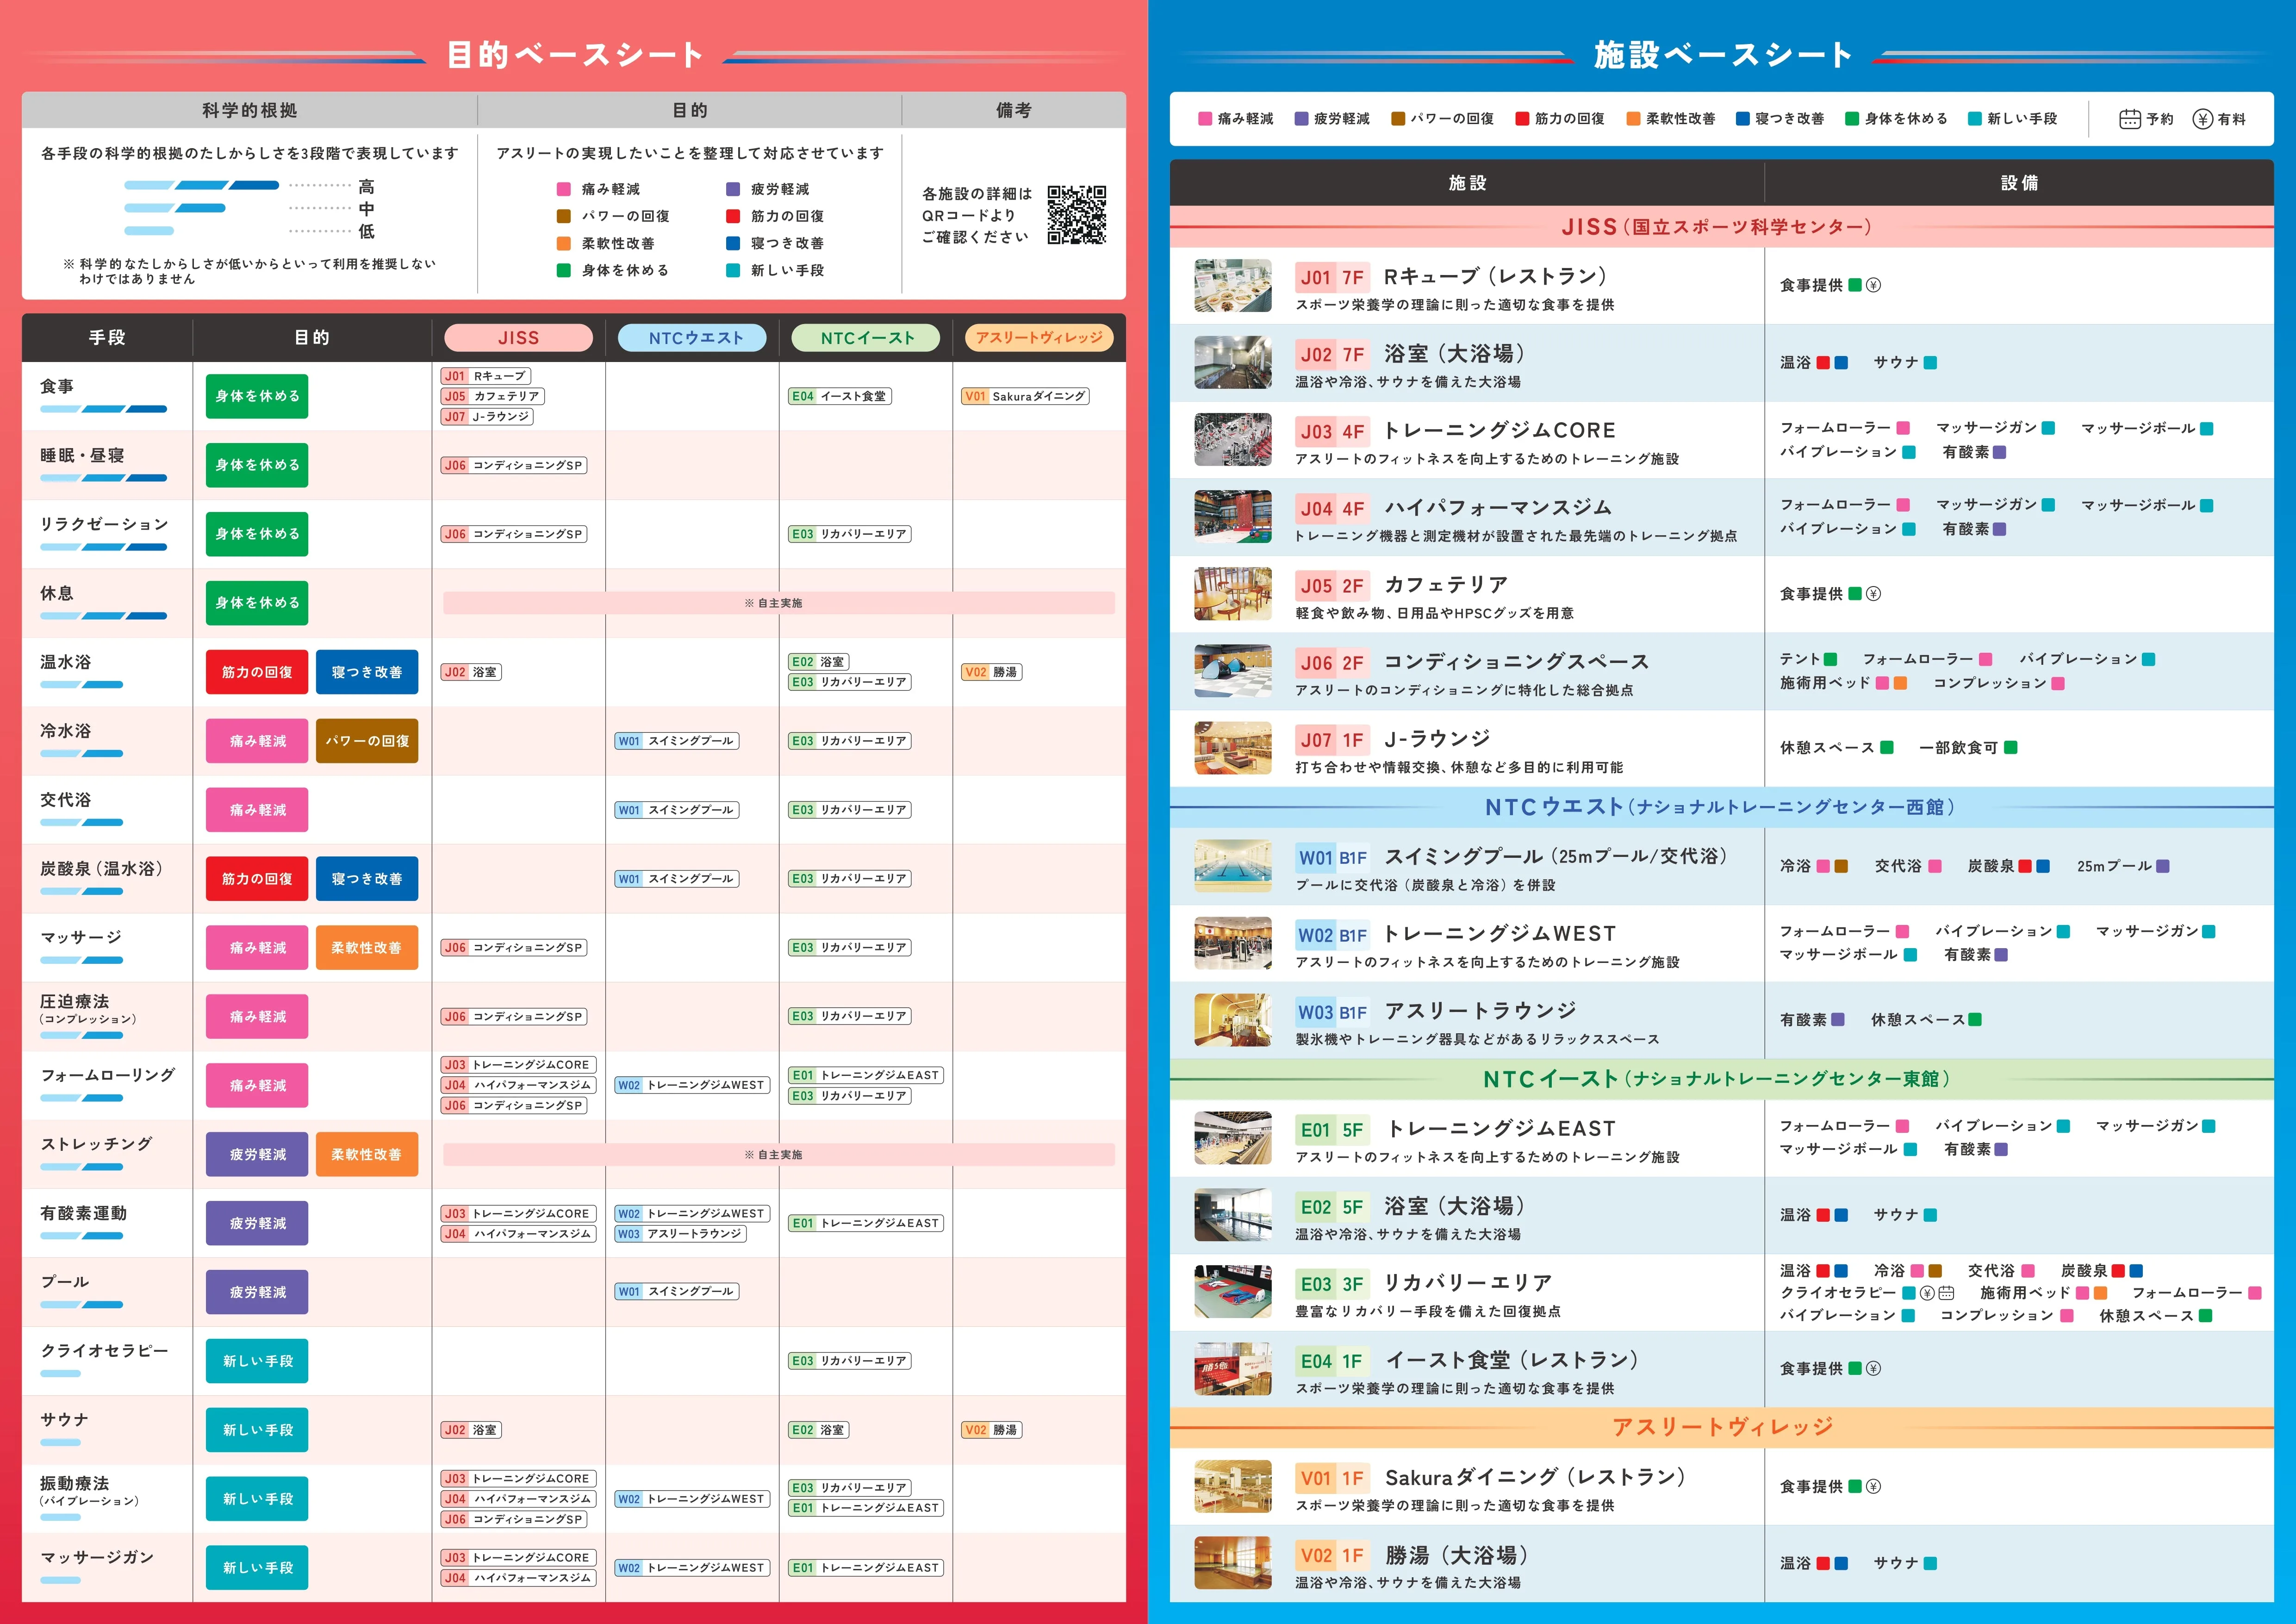Click the teal swatch beside V02 サウナ
2296x1624 pixels.
click(1930, 1563)
